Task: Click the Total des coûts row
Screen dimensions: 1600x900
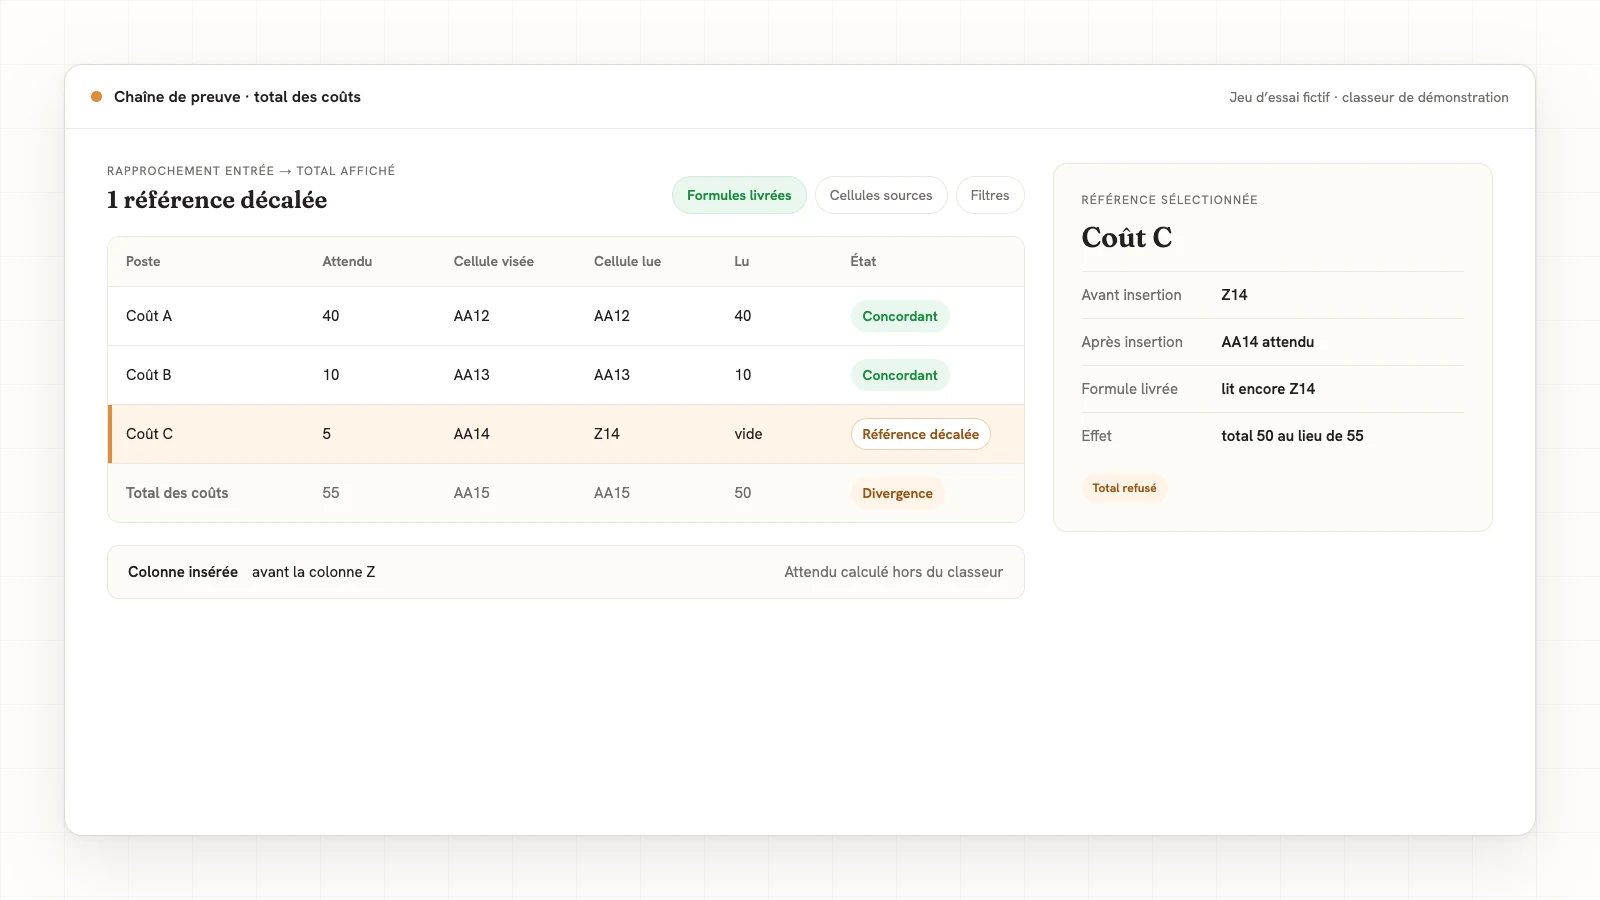Action: pyautogui.click(x=566, y=493)
